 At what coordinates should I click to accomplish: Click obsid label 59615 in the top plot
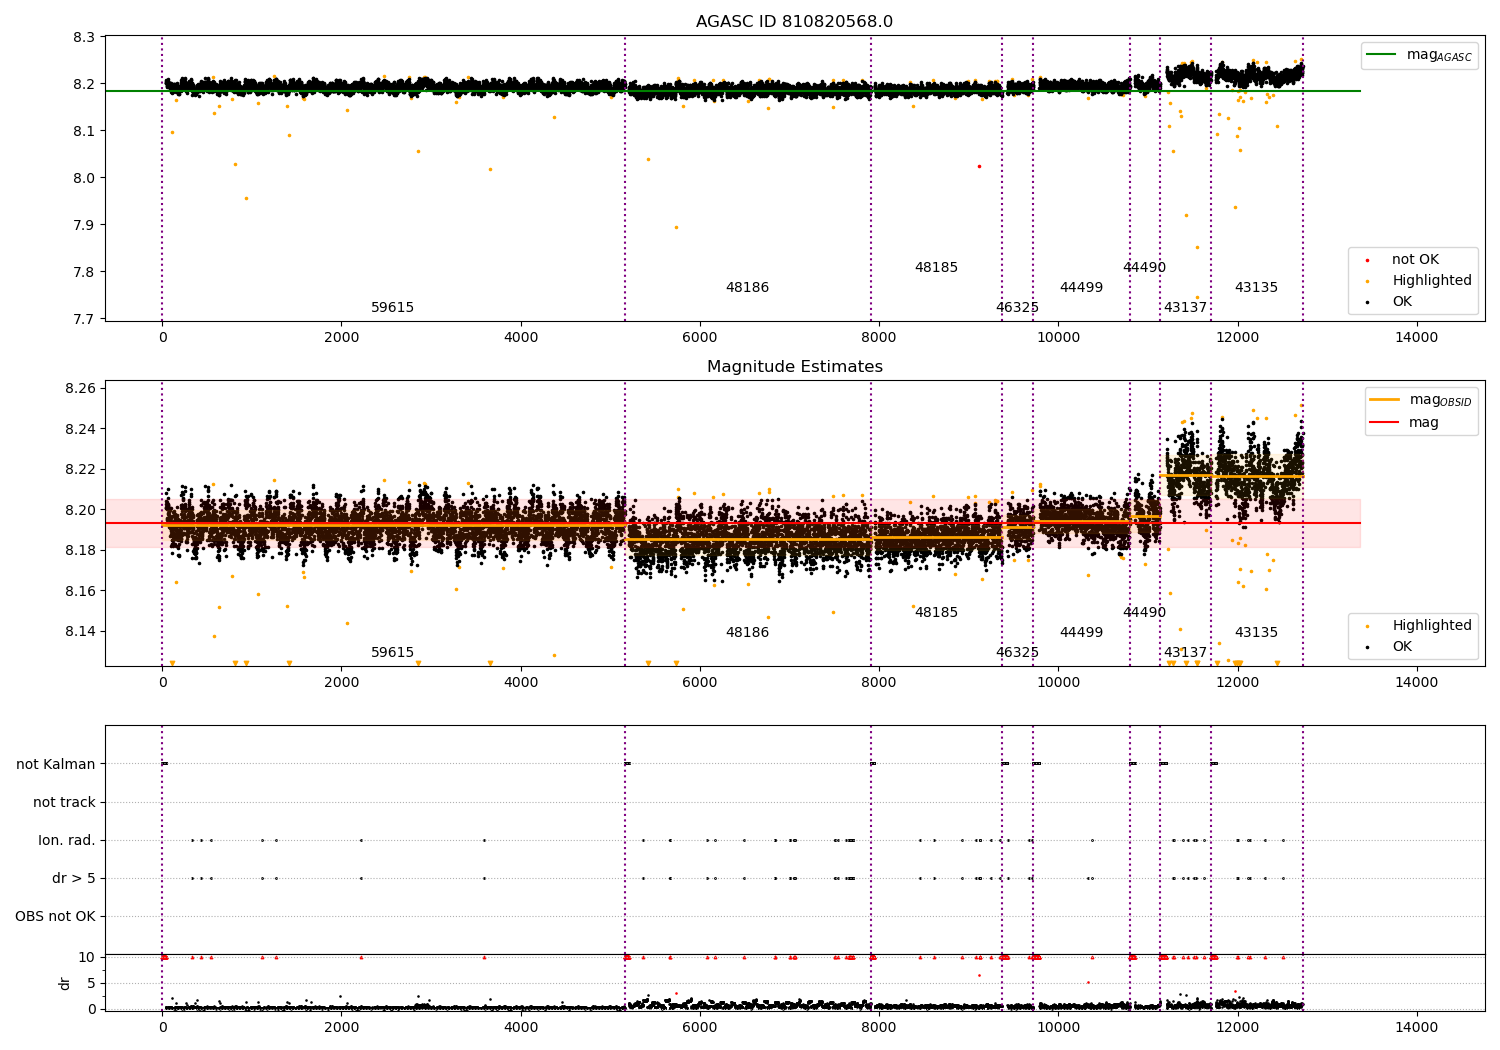pyautogui.click(x=392, y=307)
